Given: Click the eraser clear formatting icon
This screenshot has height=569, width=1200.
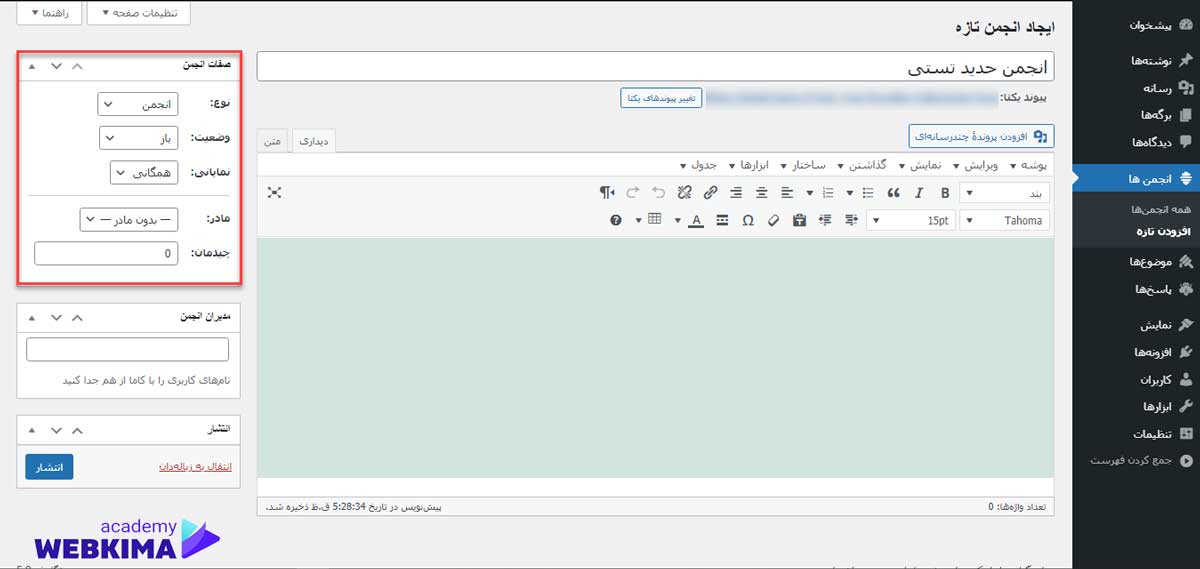Looking at the screenshot, I should [x=773, y=220].
